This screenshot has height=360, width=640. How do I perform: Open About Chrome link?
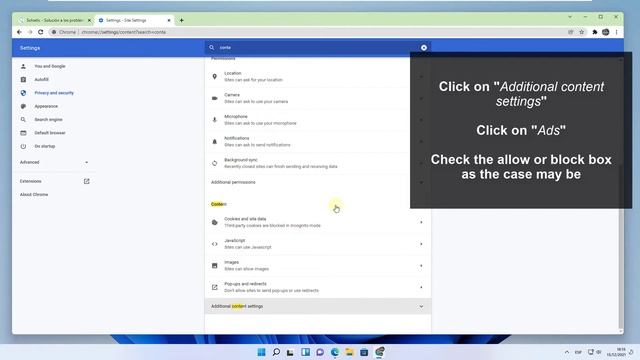(34, 195)
